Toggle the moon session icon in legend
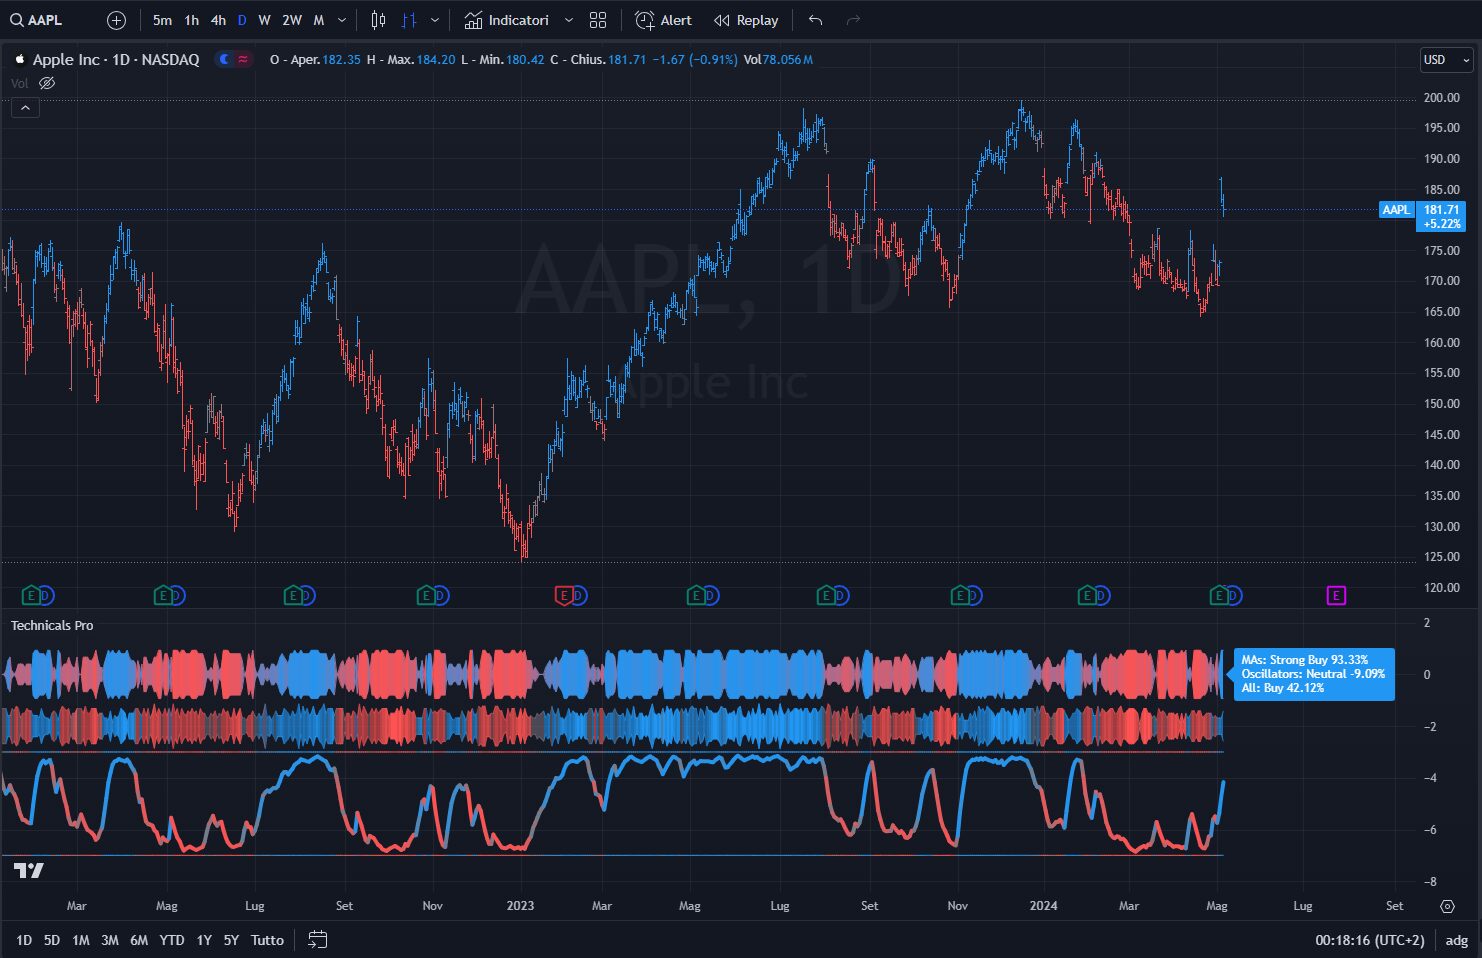 [224, 59]
